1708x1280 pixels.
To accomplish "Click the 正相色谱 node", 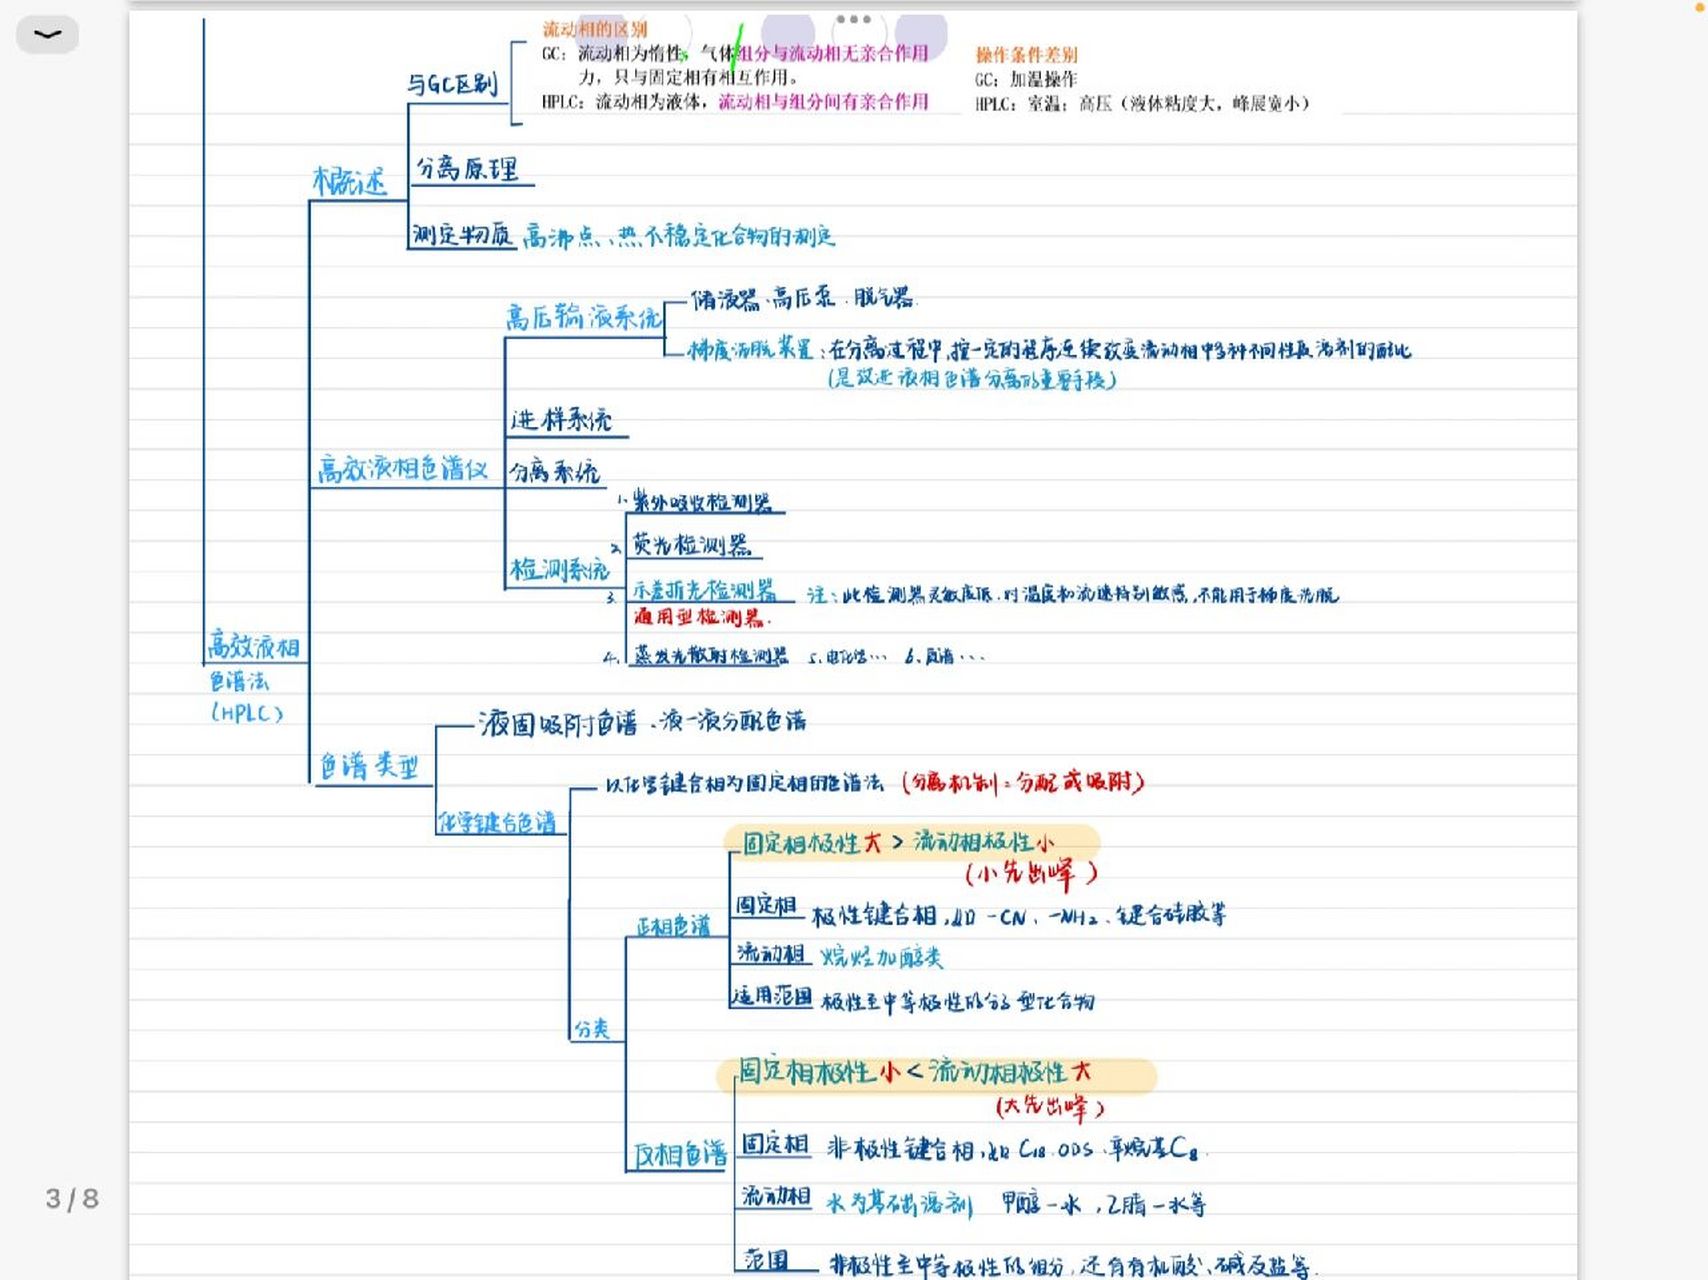I will [674, 926].
